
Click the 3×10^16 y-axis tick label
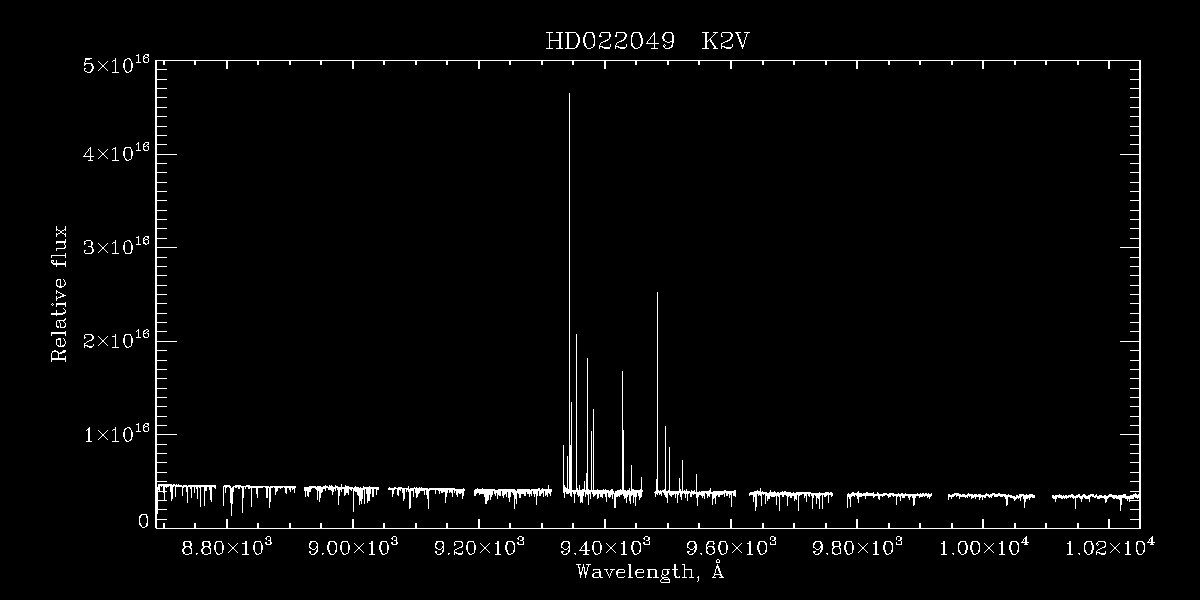(115, 247)
